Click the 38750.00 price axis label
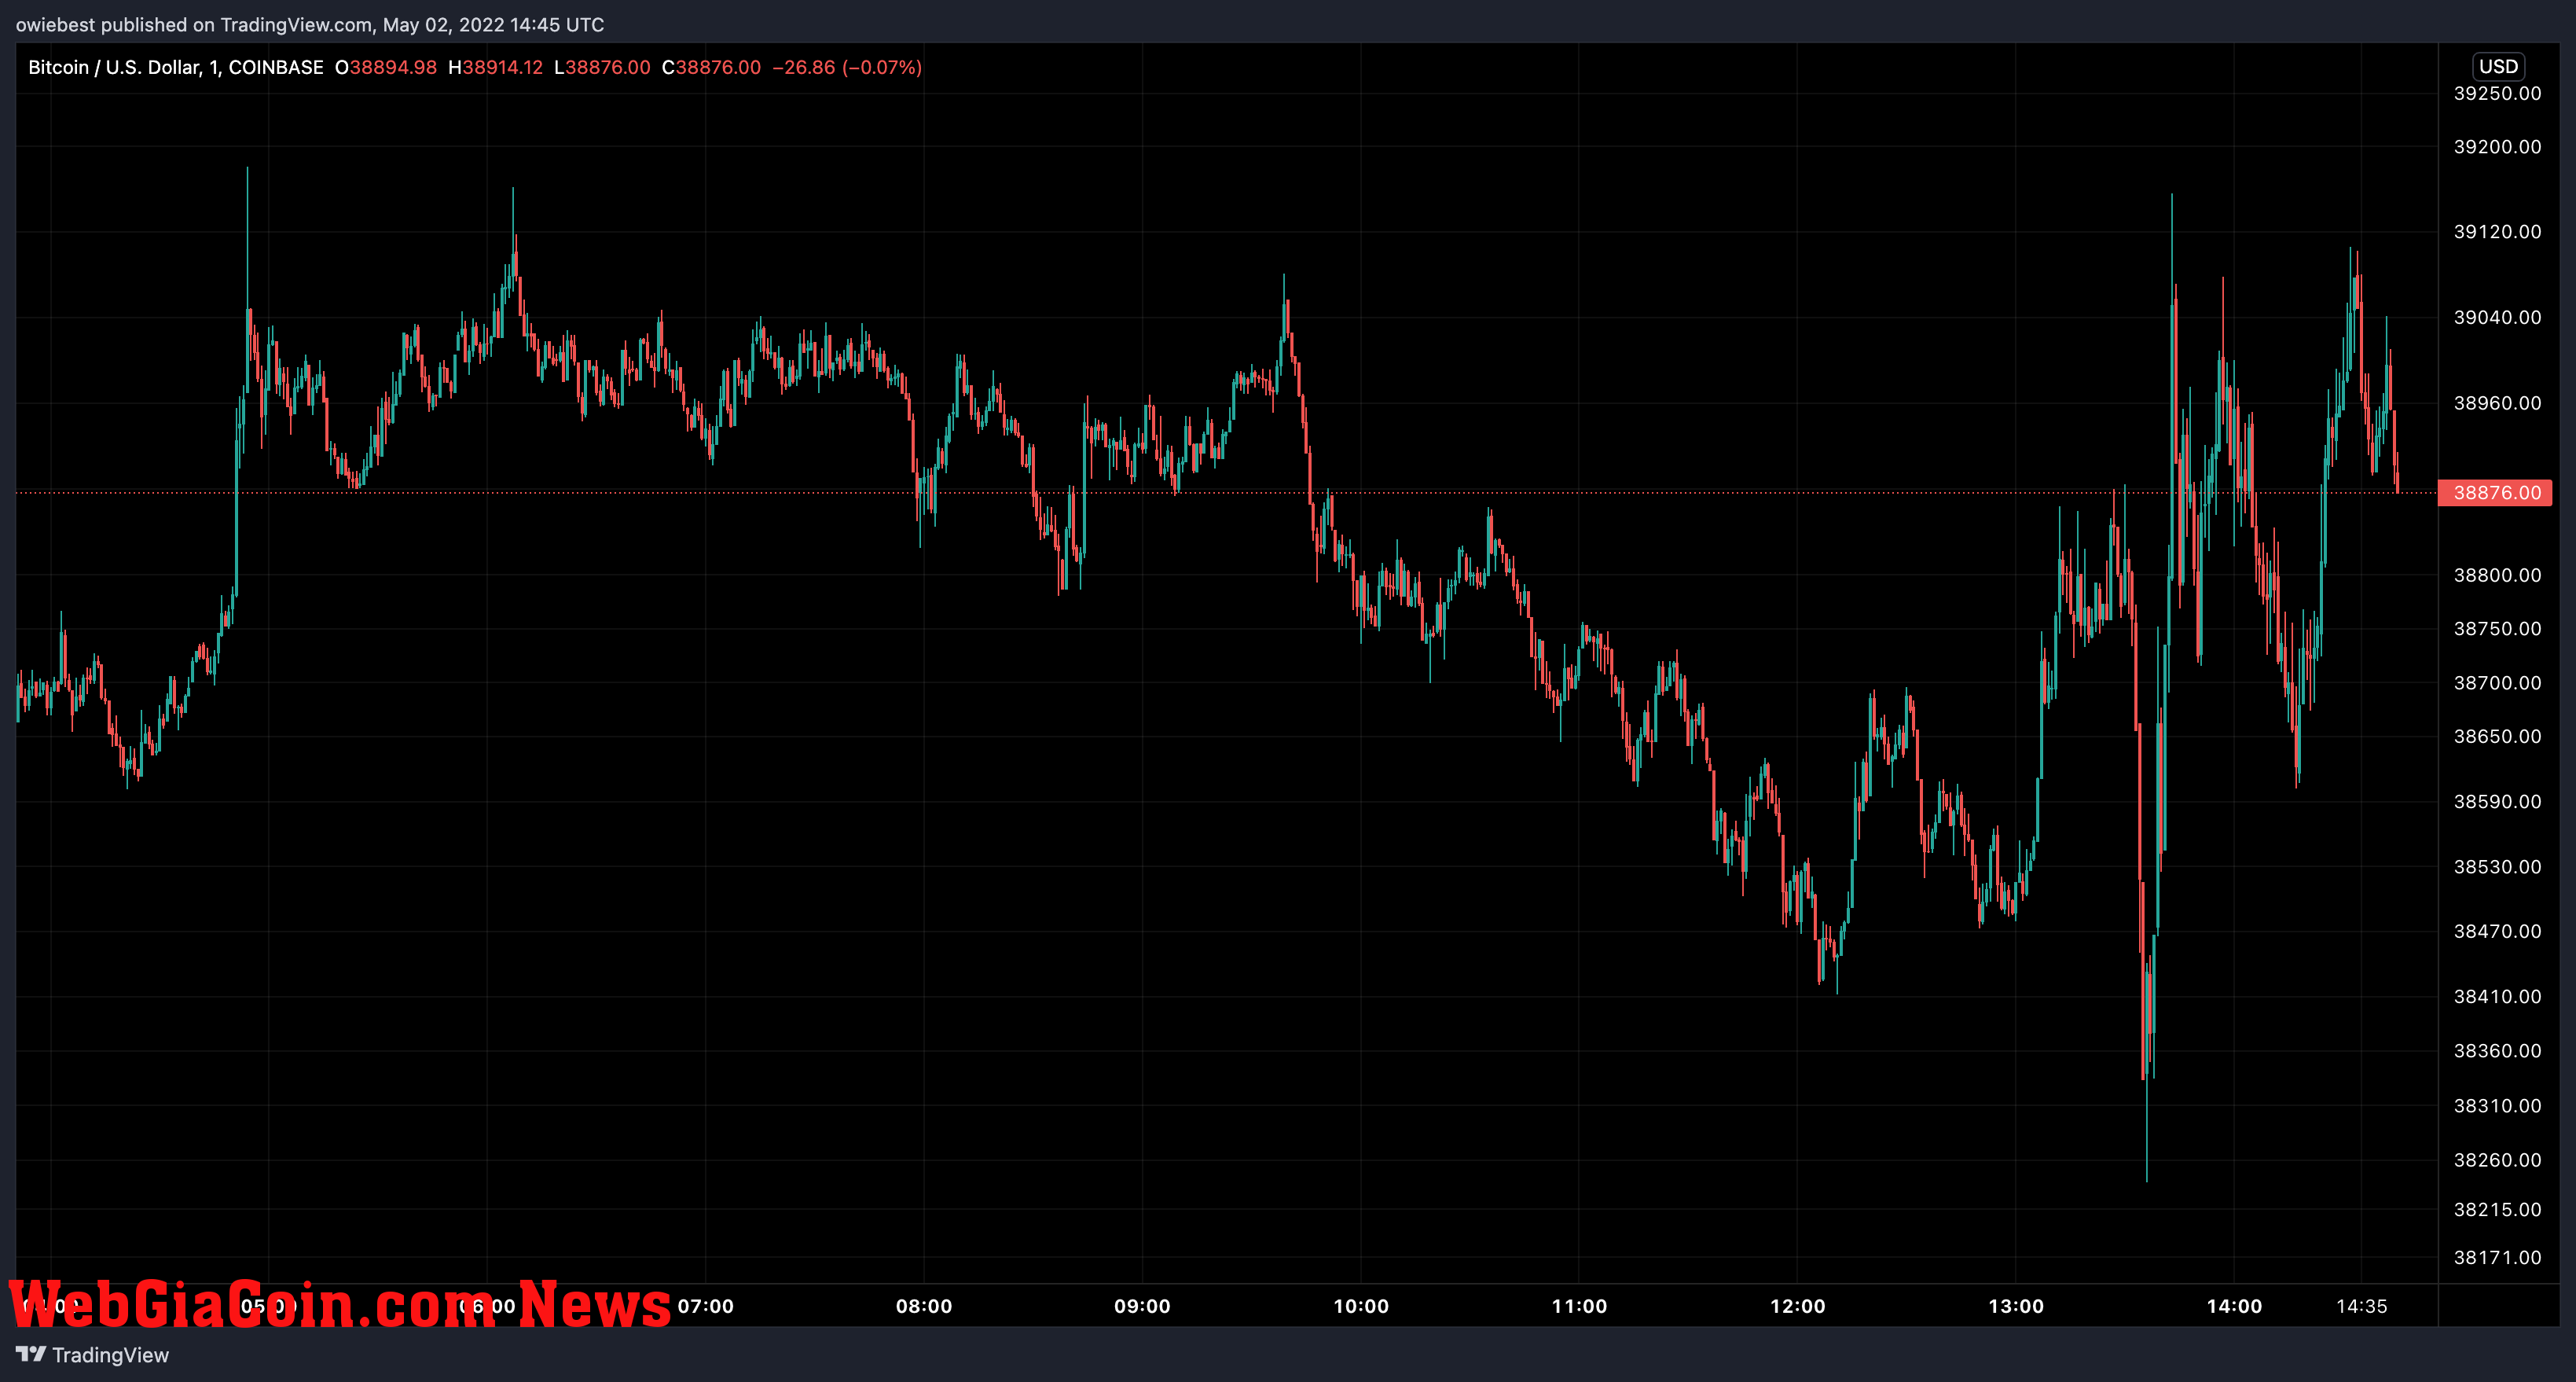This screenshot has height=1382, width=2576. 2497,628
